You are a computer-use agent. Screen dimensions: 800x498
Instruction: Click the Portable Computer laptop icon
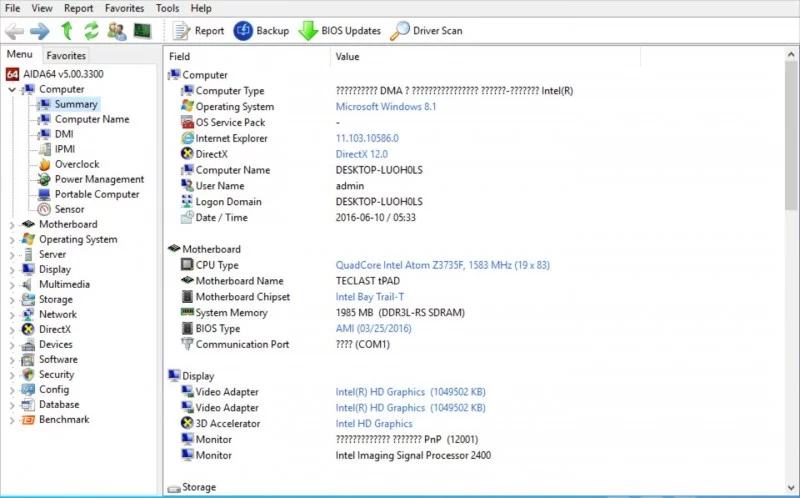tap(45, 194)
